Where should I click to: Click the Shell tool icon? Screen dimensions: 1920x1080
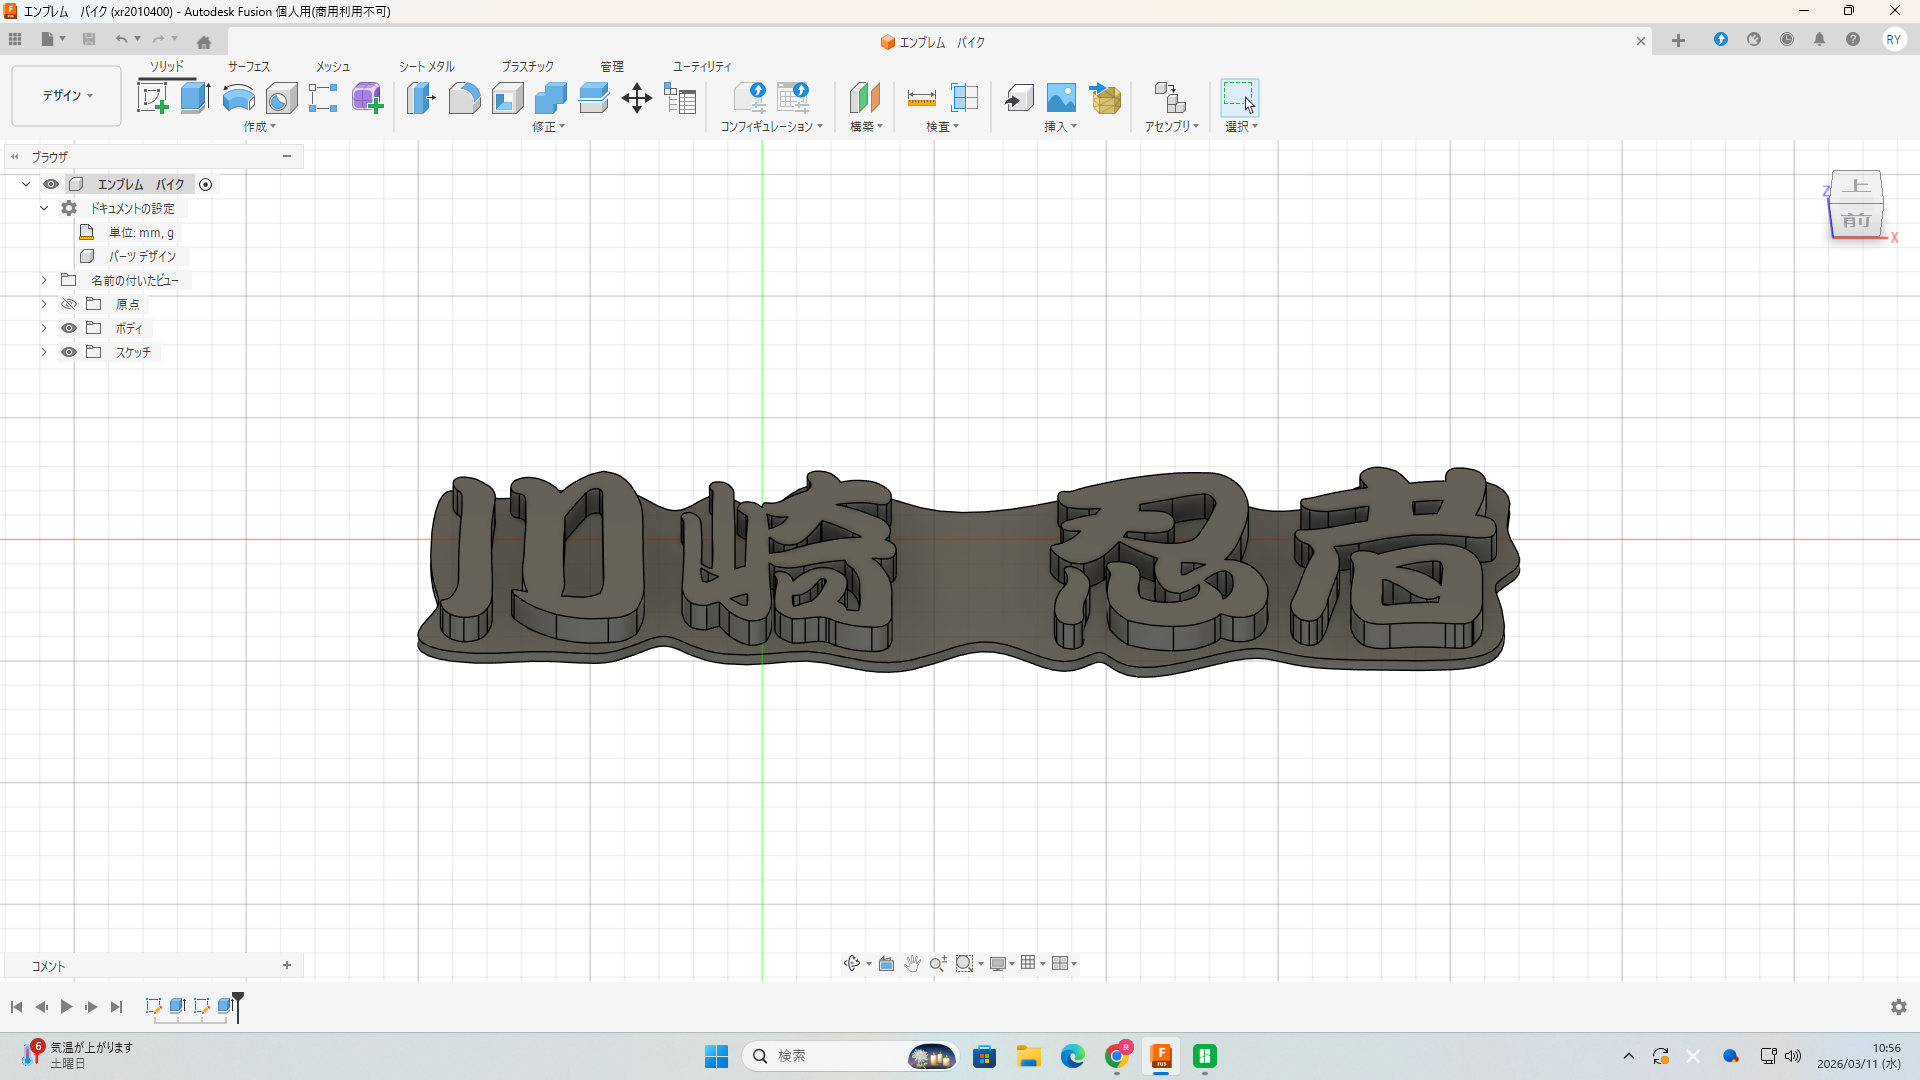pyautogui.click(x=507, y=98)
